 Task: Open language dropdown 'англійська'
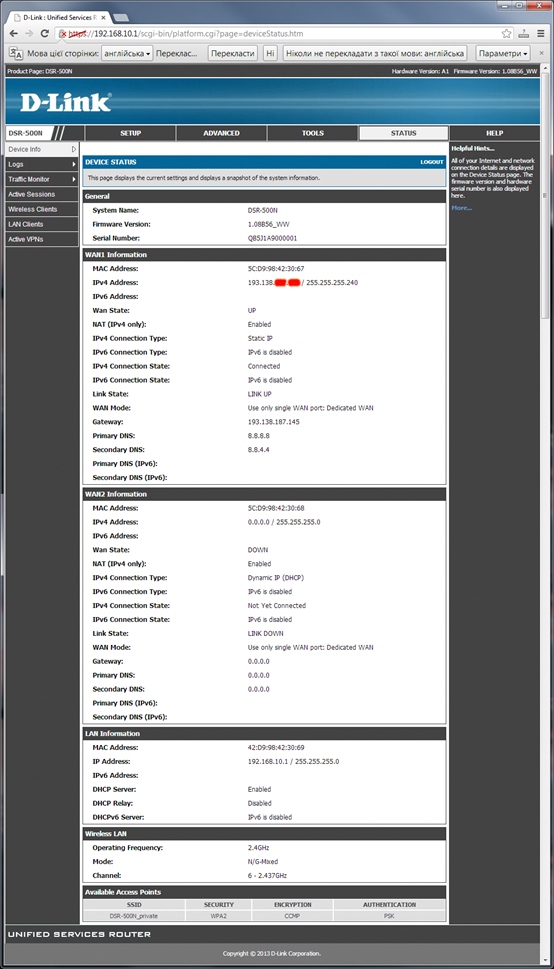pos(127,54)
